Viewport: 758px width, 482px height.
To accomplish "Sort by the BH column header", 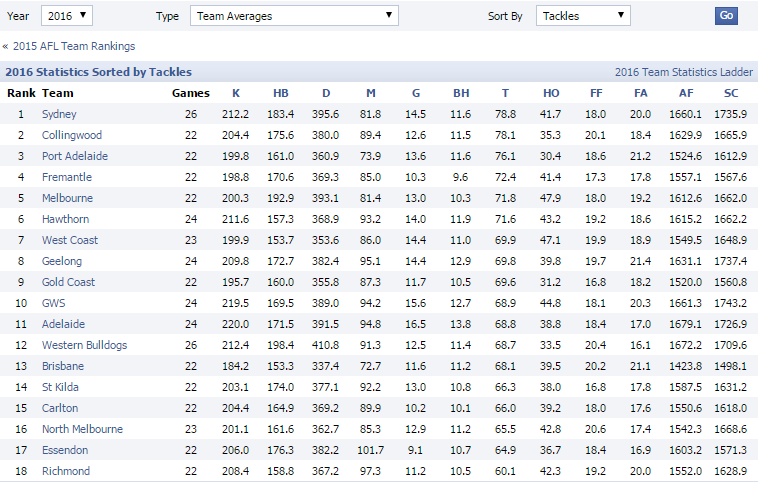I will point(461,93).
